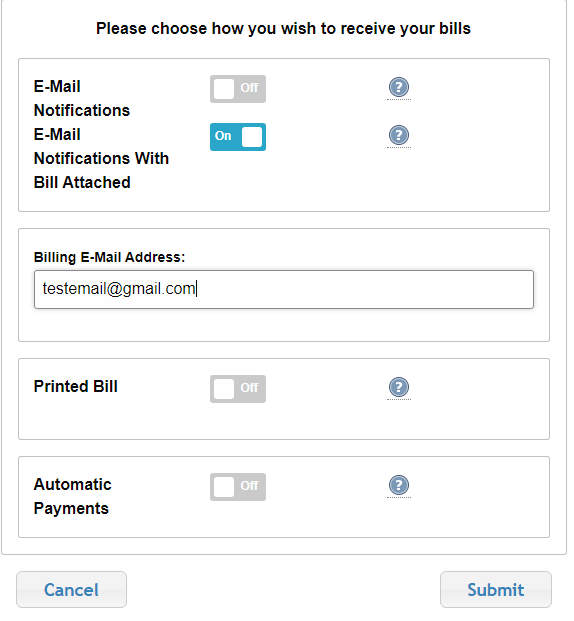Disable E-Mail Notifications With Bill Attached switch
The height and width of the screenshot is (621, 574).
coord(240,138)
